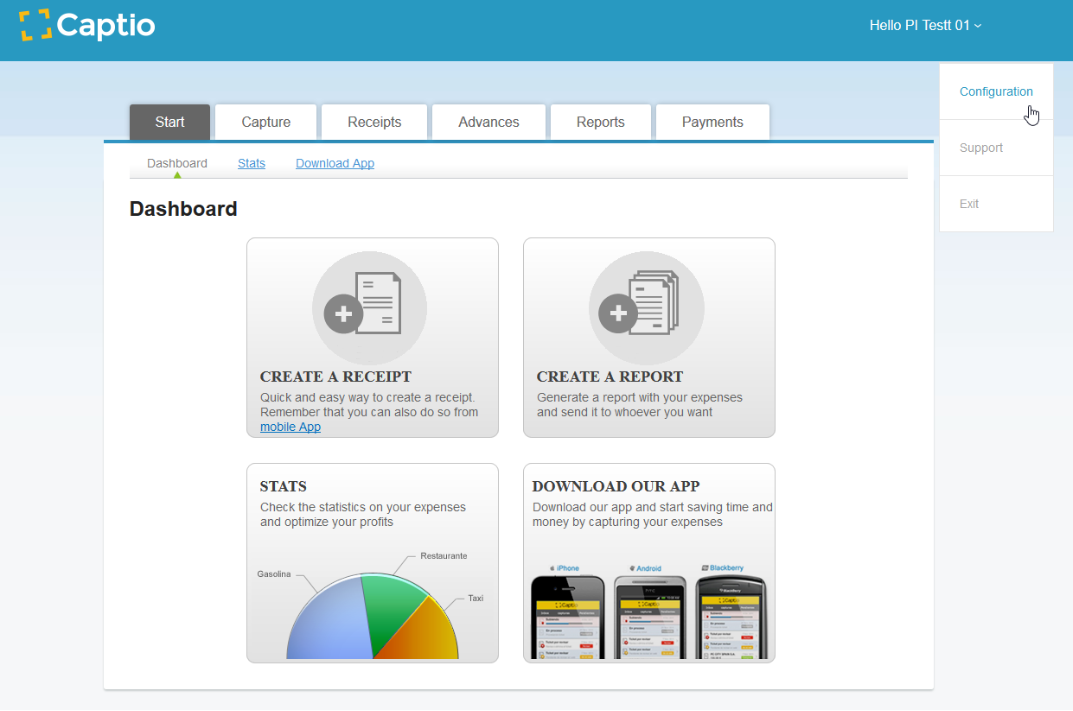Viewport: 1073px width, 711px height.
Task: Open the Receipts tab
Action: (374, 122)
